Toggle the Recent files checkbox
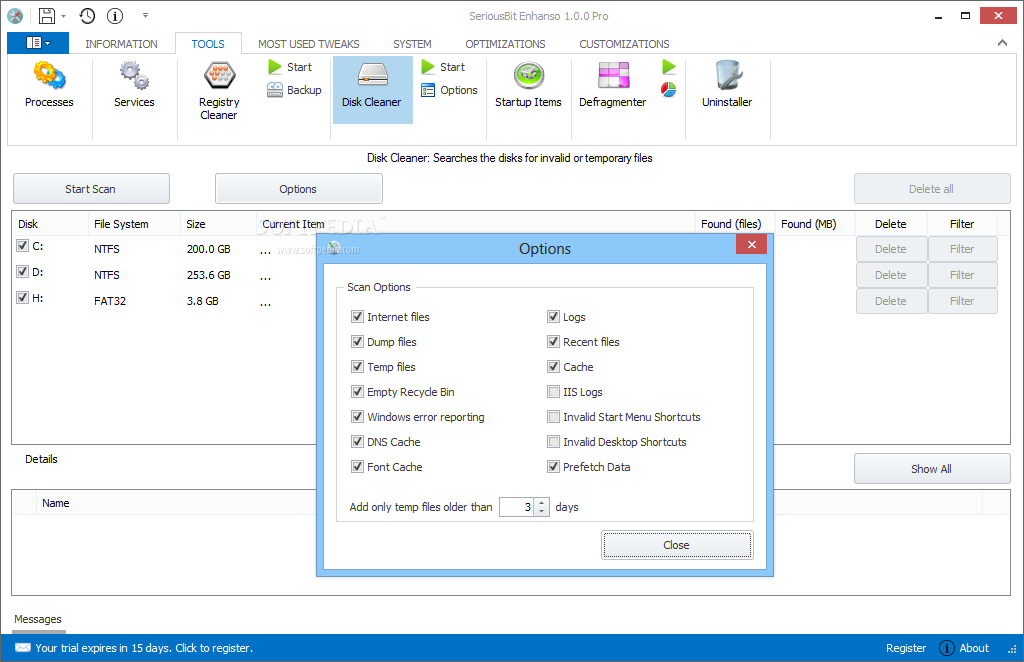 [x=553, y=341]
